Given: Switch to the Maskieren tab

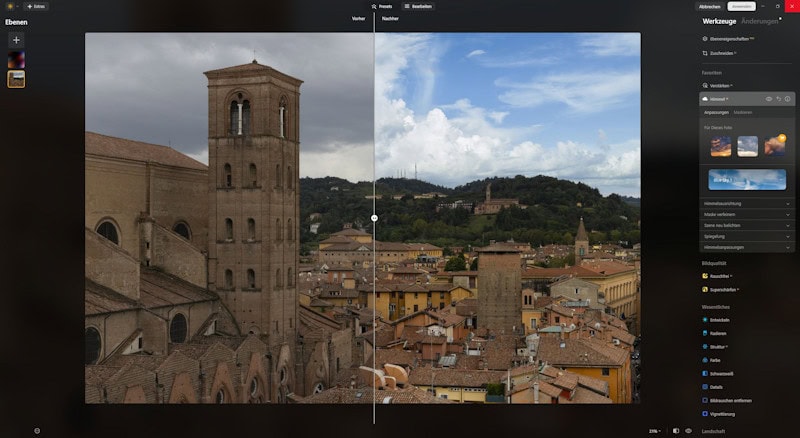Looking at the screenshot, I should (743, 112).
